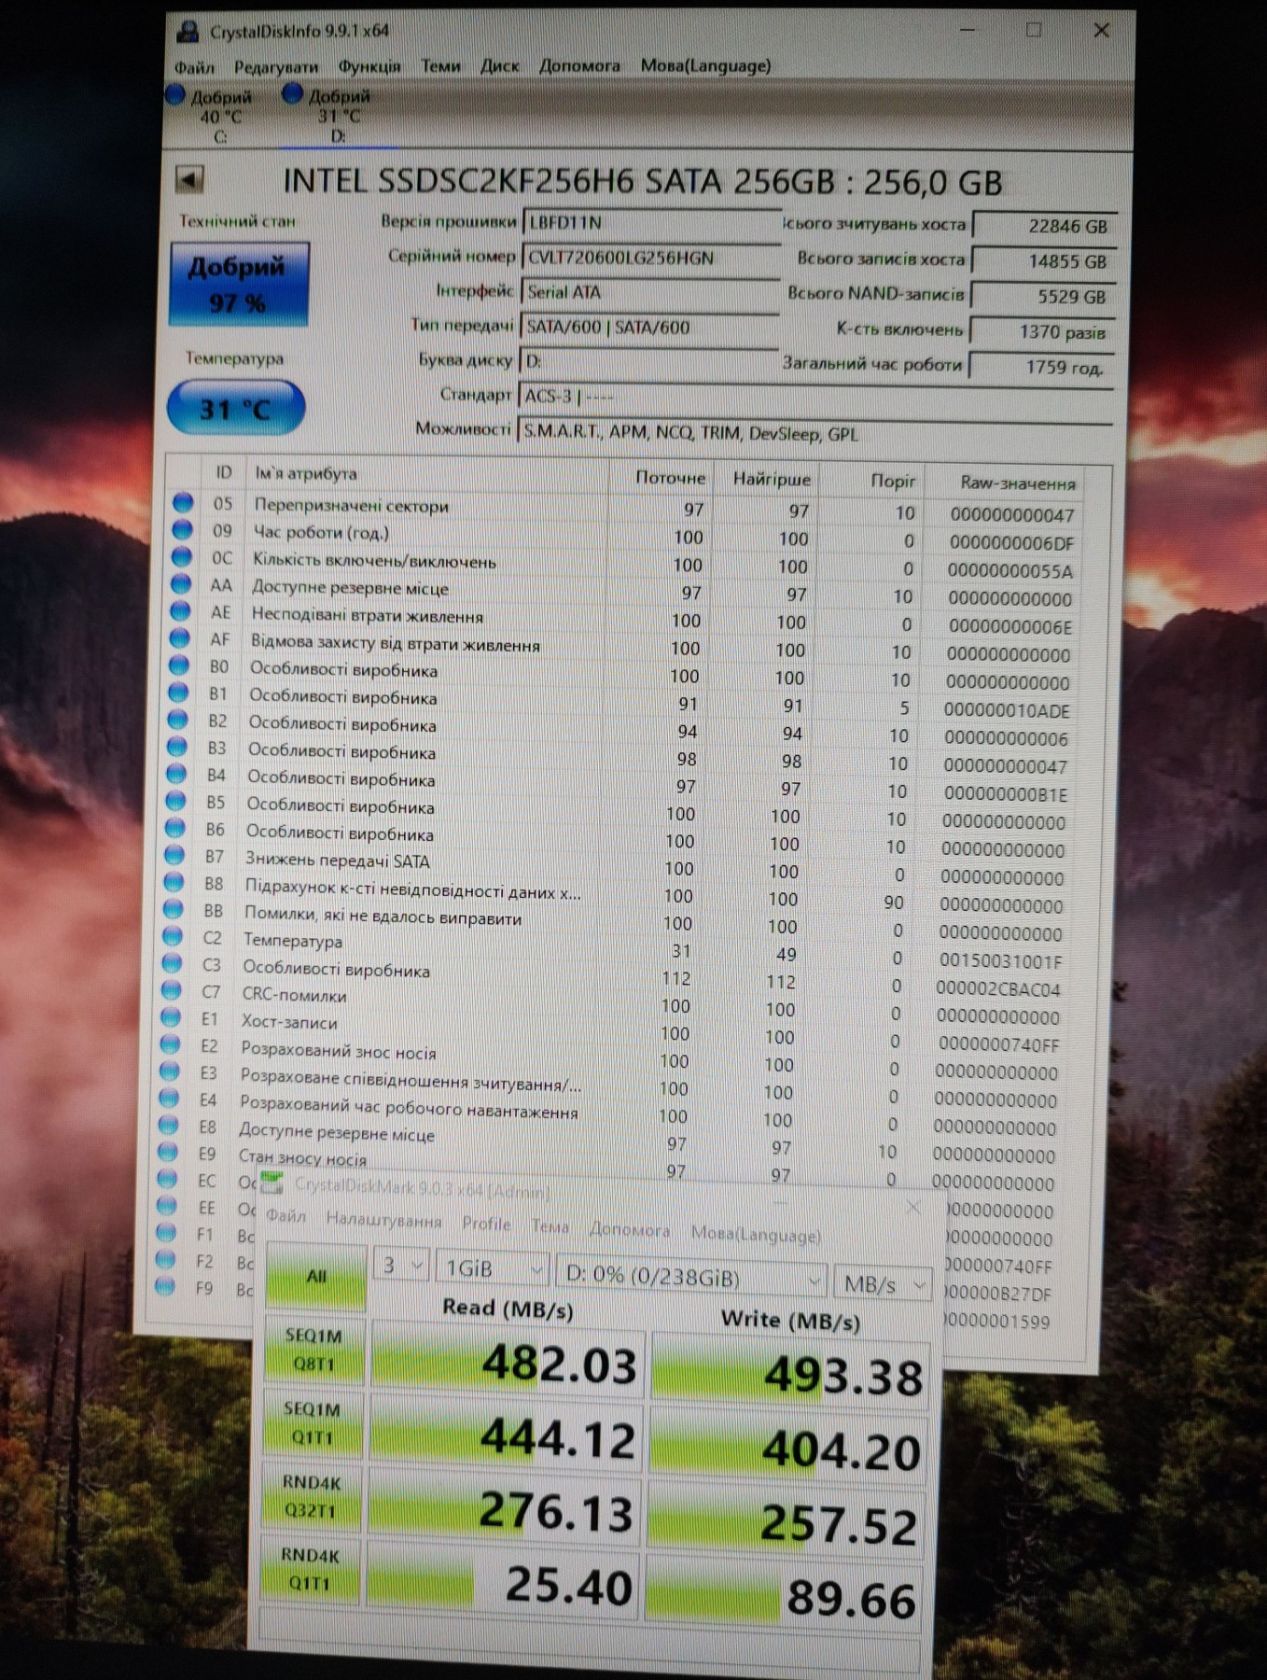Image resolution: width=1267 pixels, height=1680 pixels.
Task: Click the Поточне column header
Action: tap(670, 478)
